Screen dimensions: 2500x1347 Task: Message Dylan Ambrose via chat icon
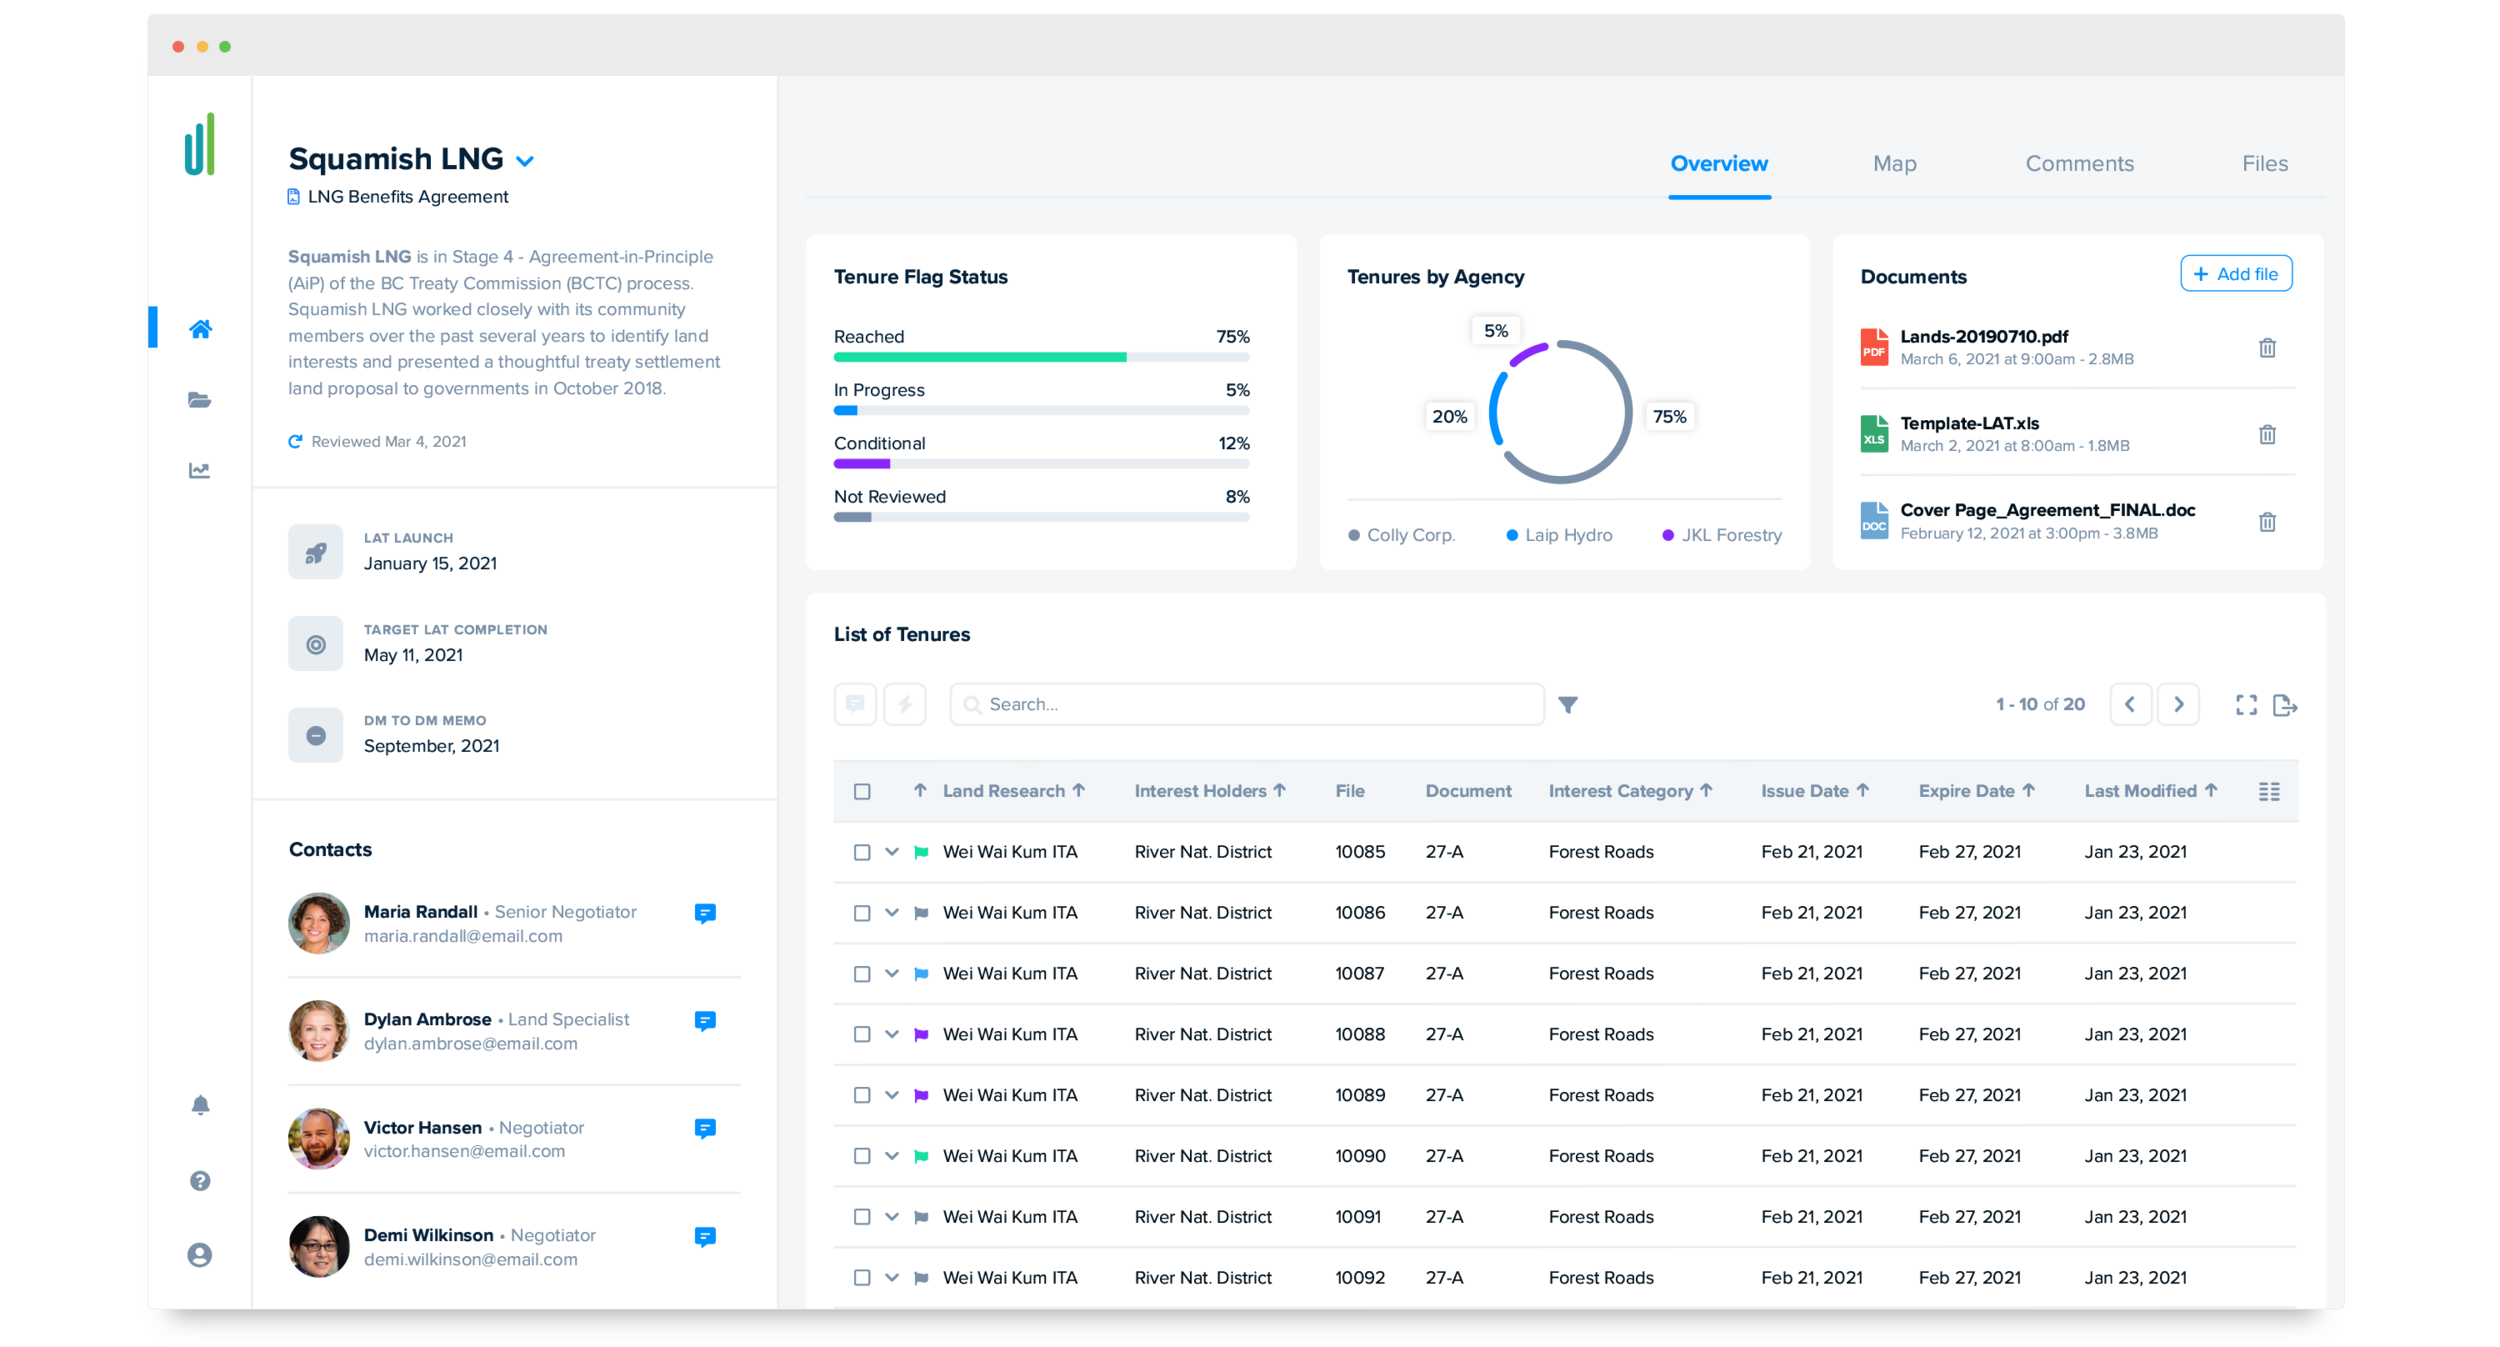point(705,1021)
